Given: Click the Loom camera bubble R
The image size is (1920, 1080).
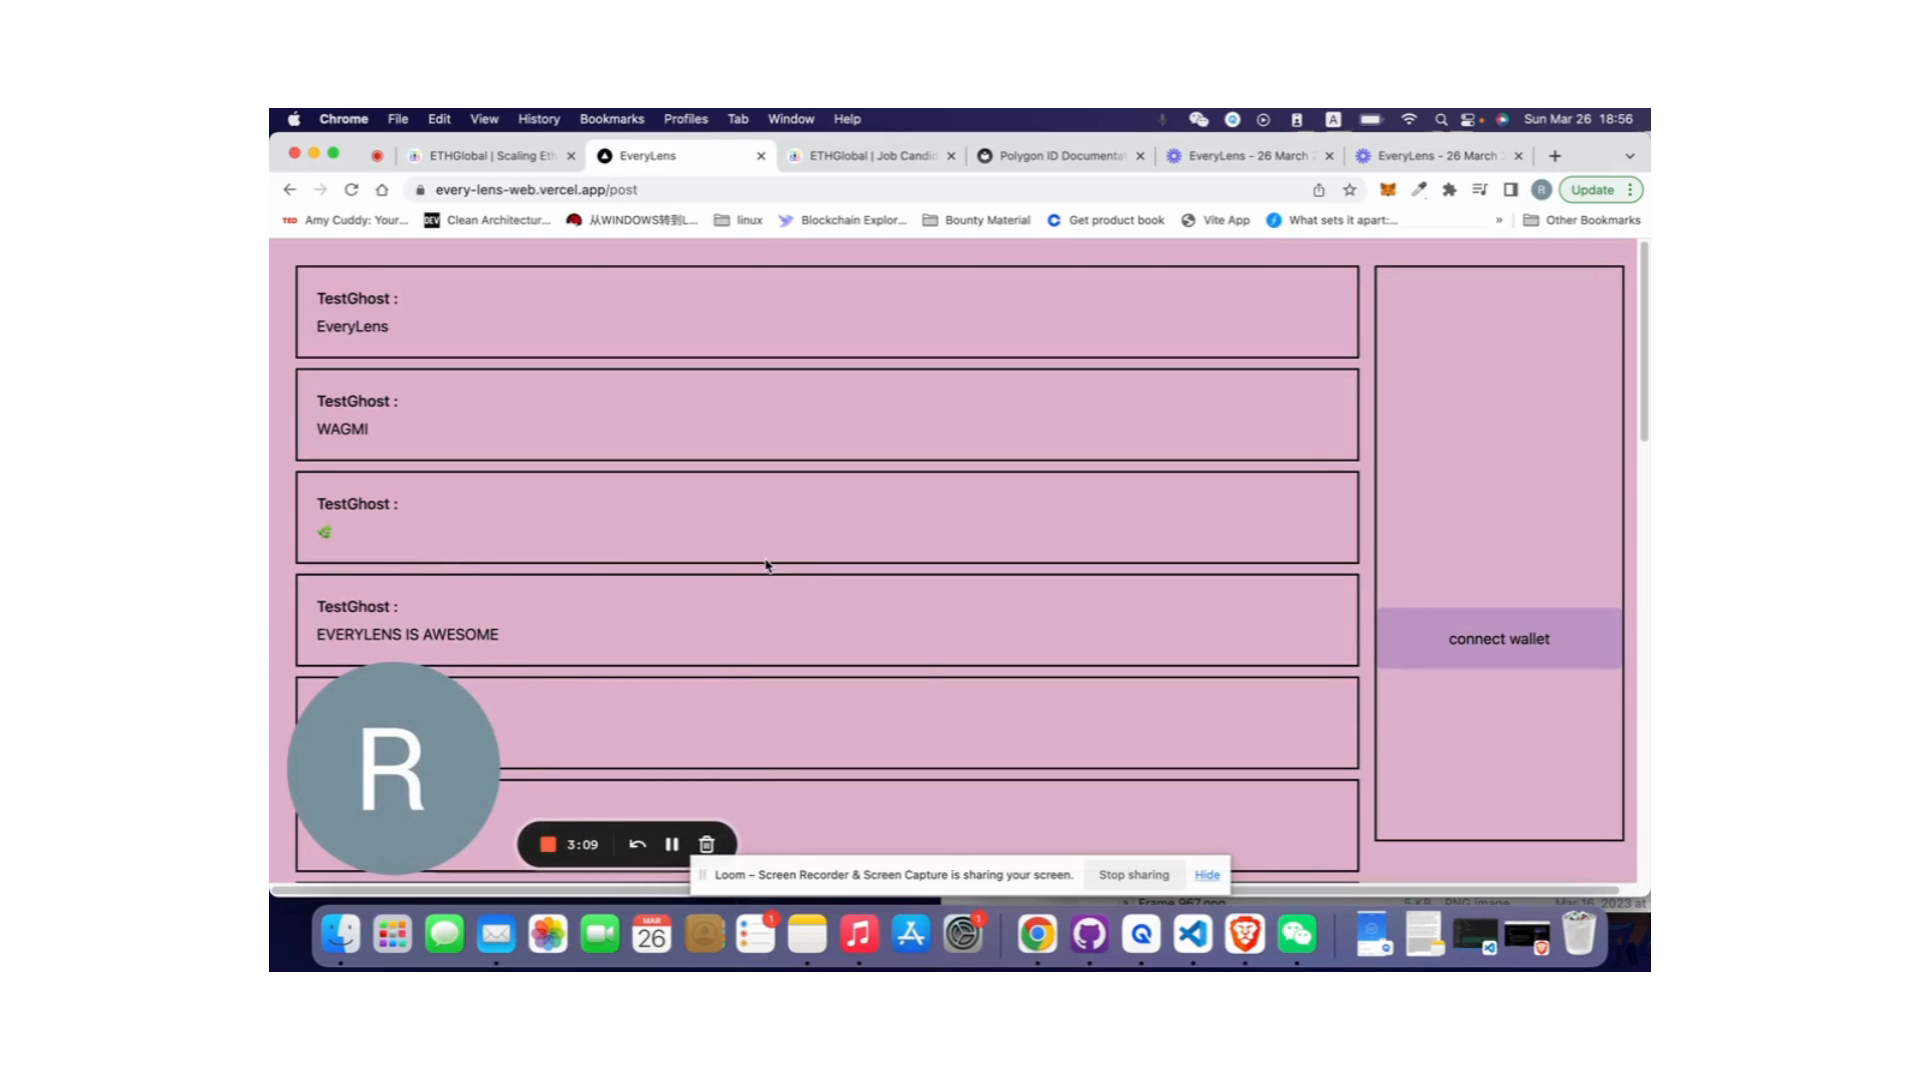Looking at the screenshot, I should pos(393,768).
